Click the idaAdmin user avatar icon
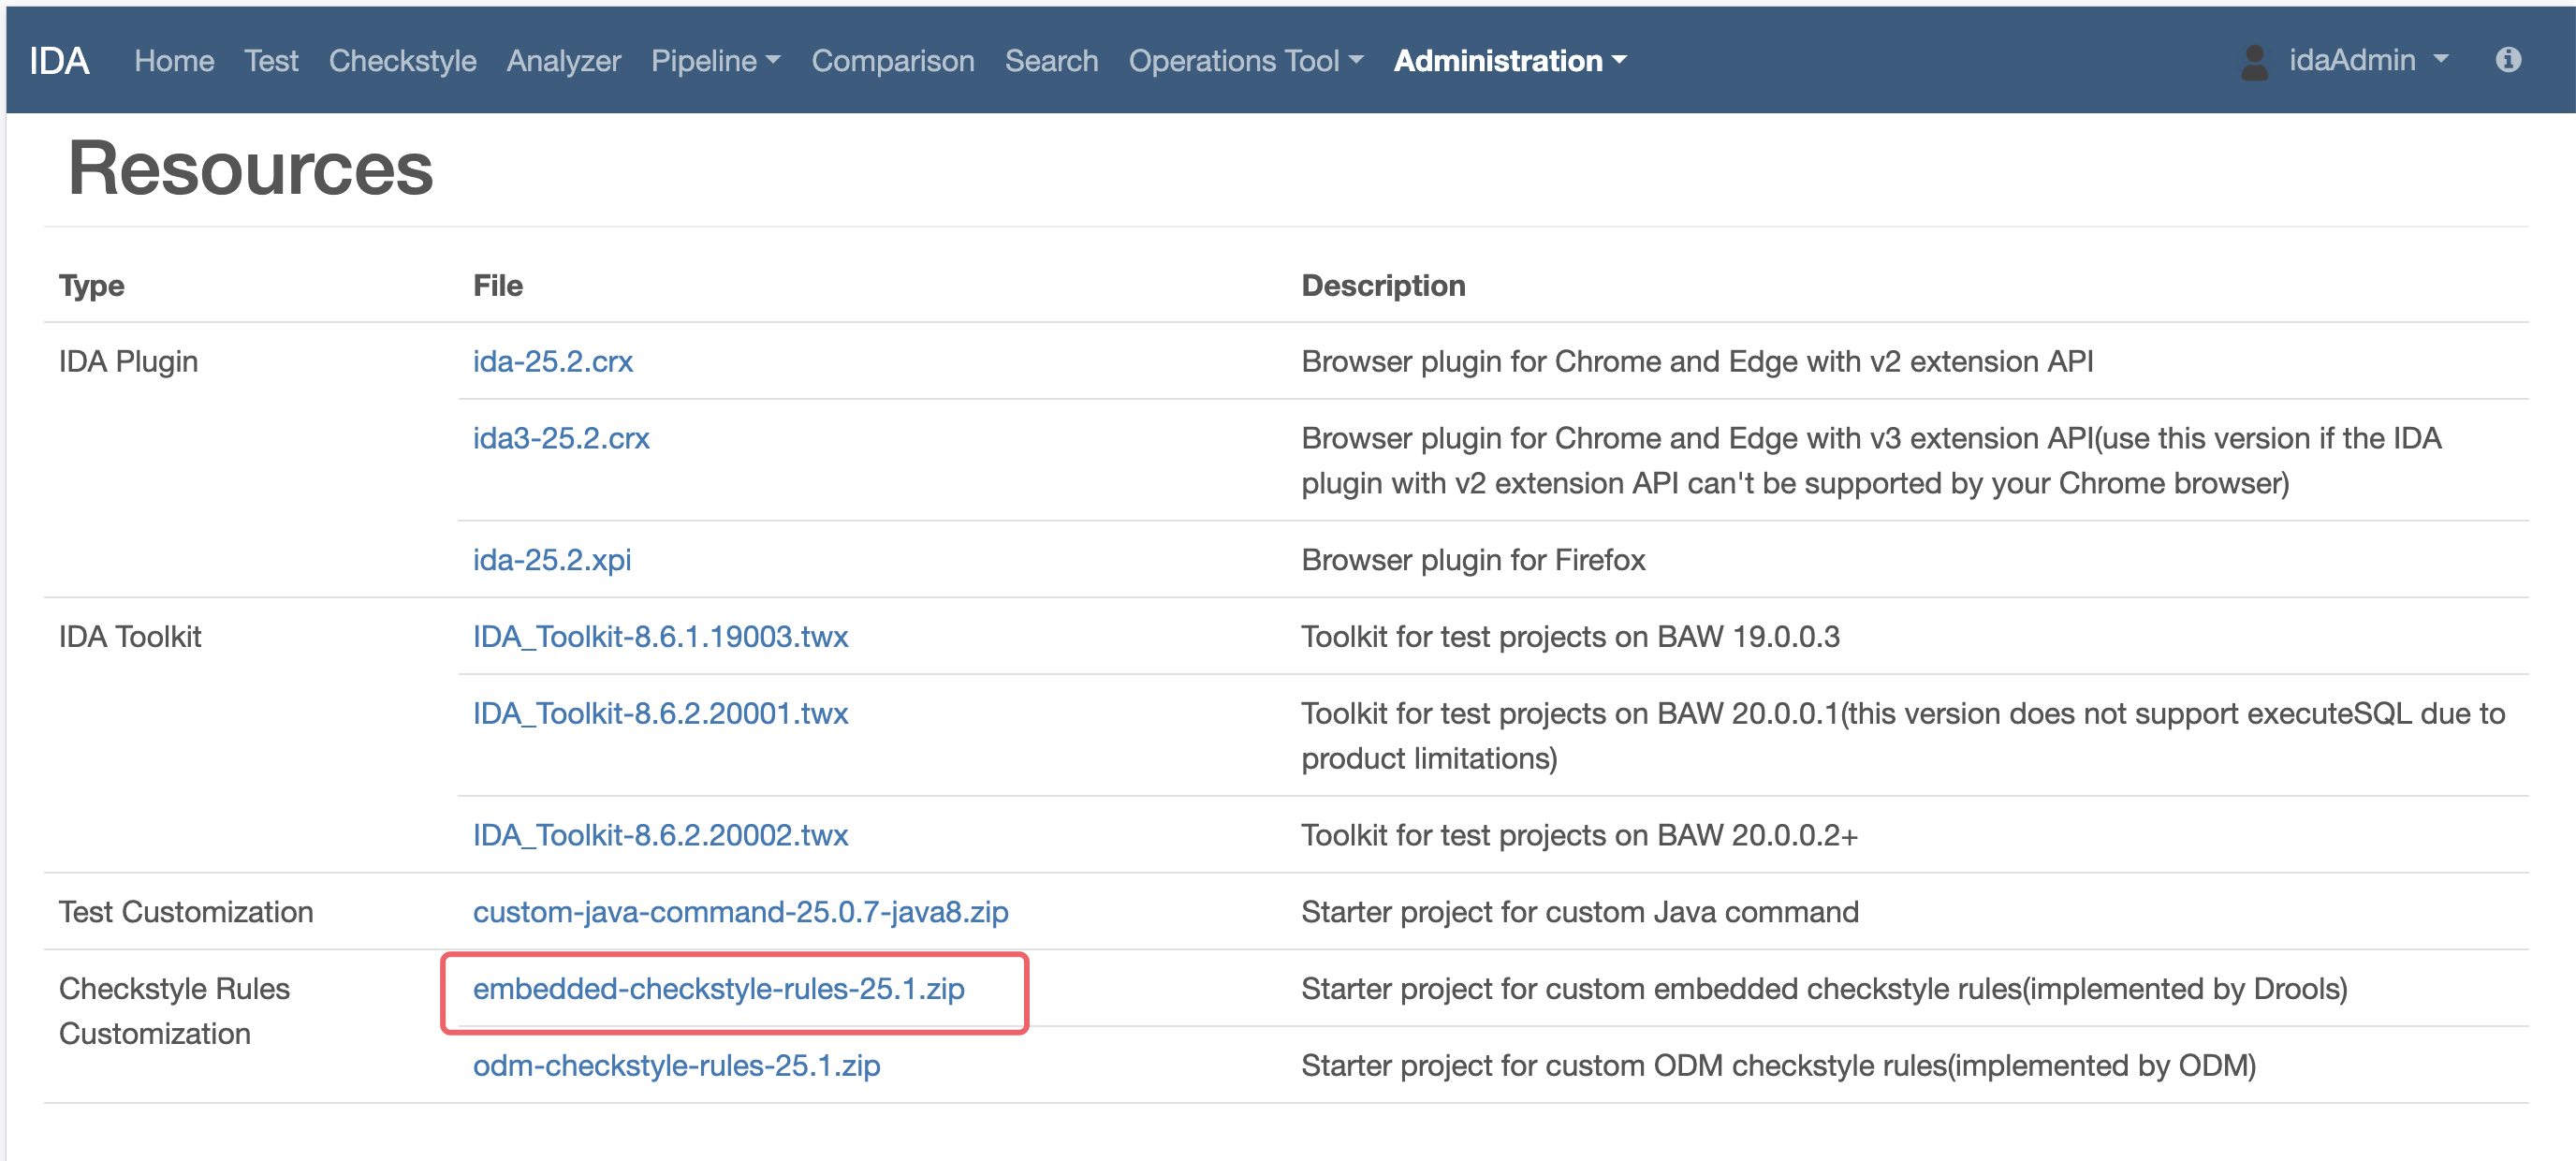Image resolution: width=2576 pixels, height=1161 pixels. (2254, 62)
